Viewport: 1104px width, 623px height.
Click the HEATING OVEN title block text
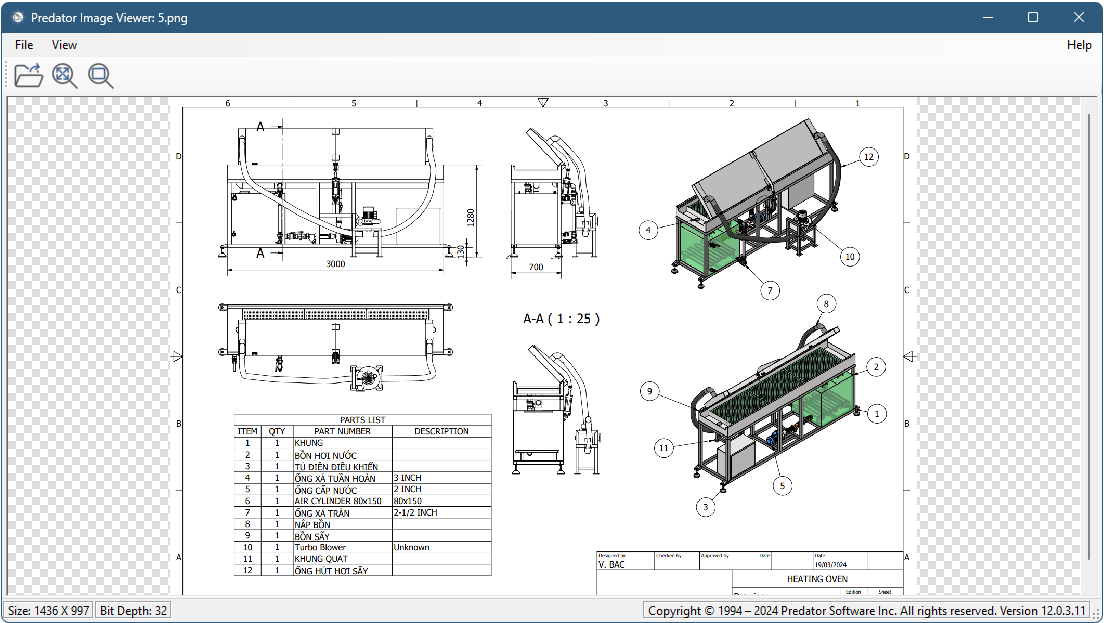click(x=818, y=578)
